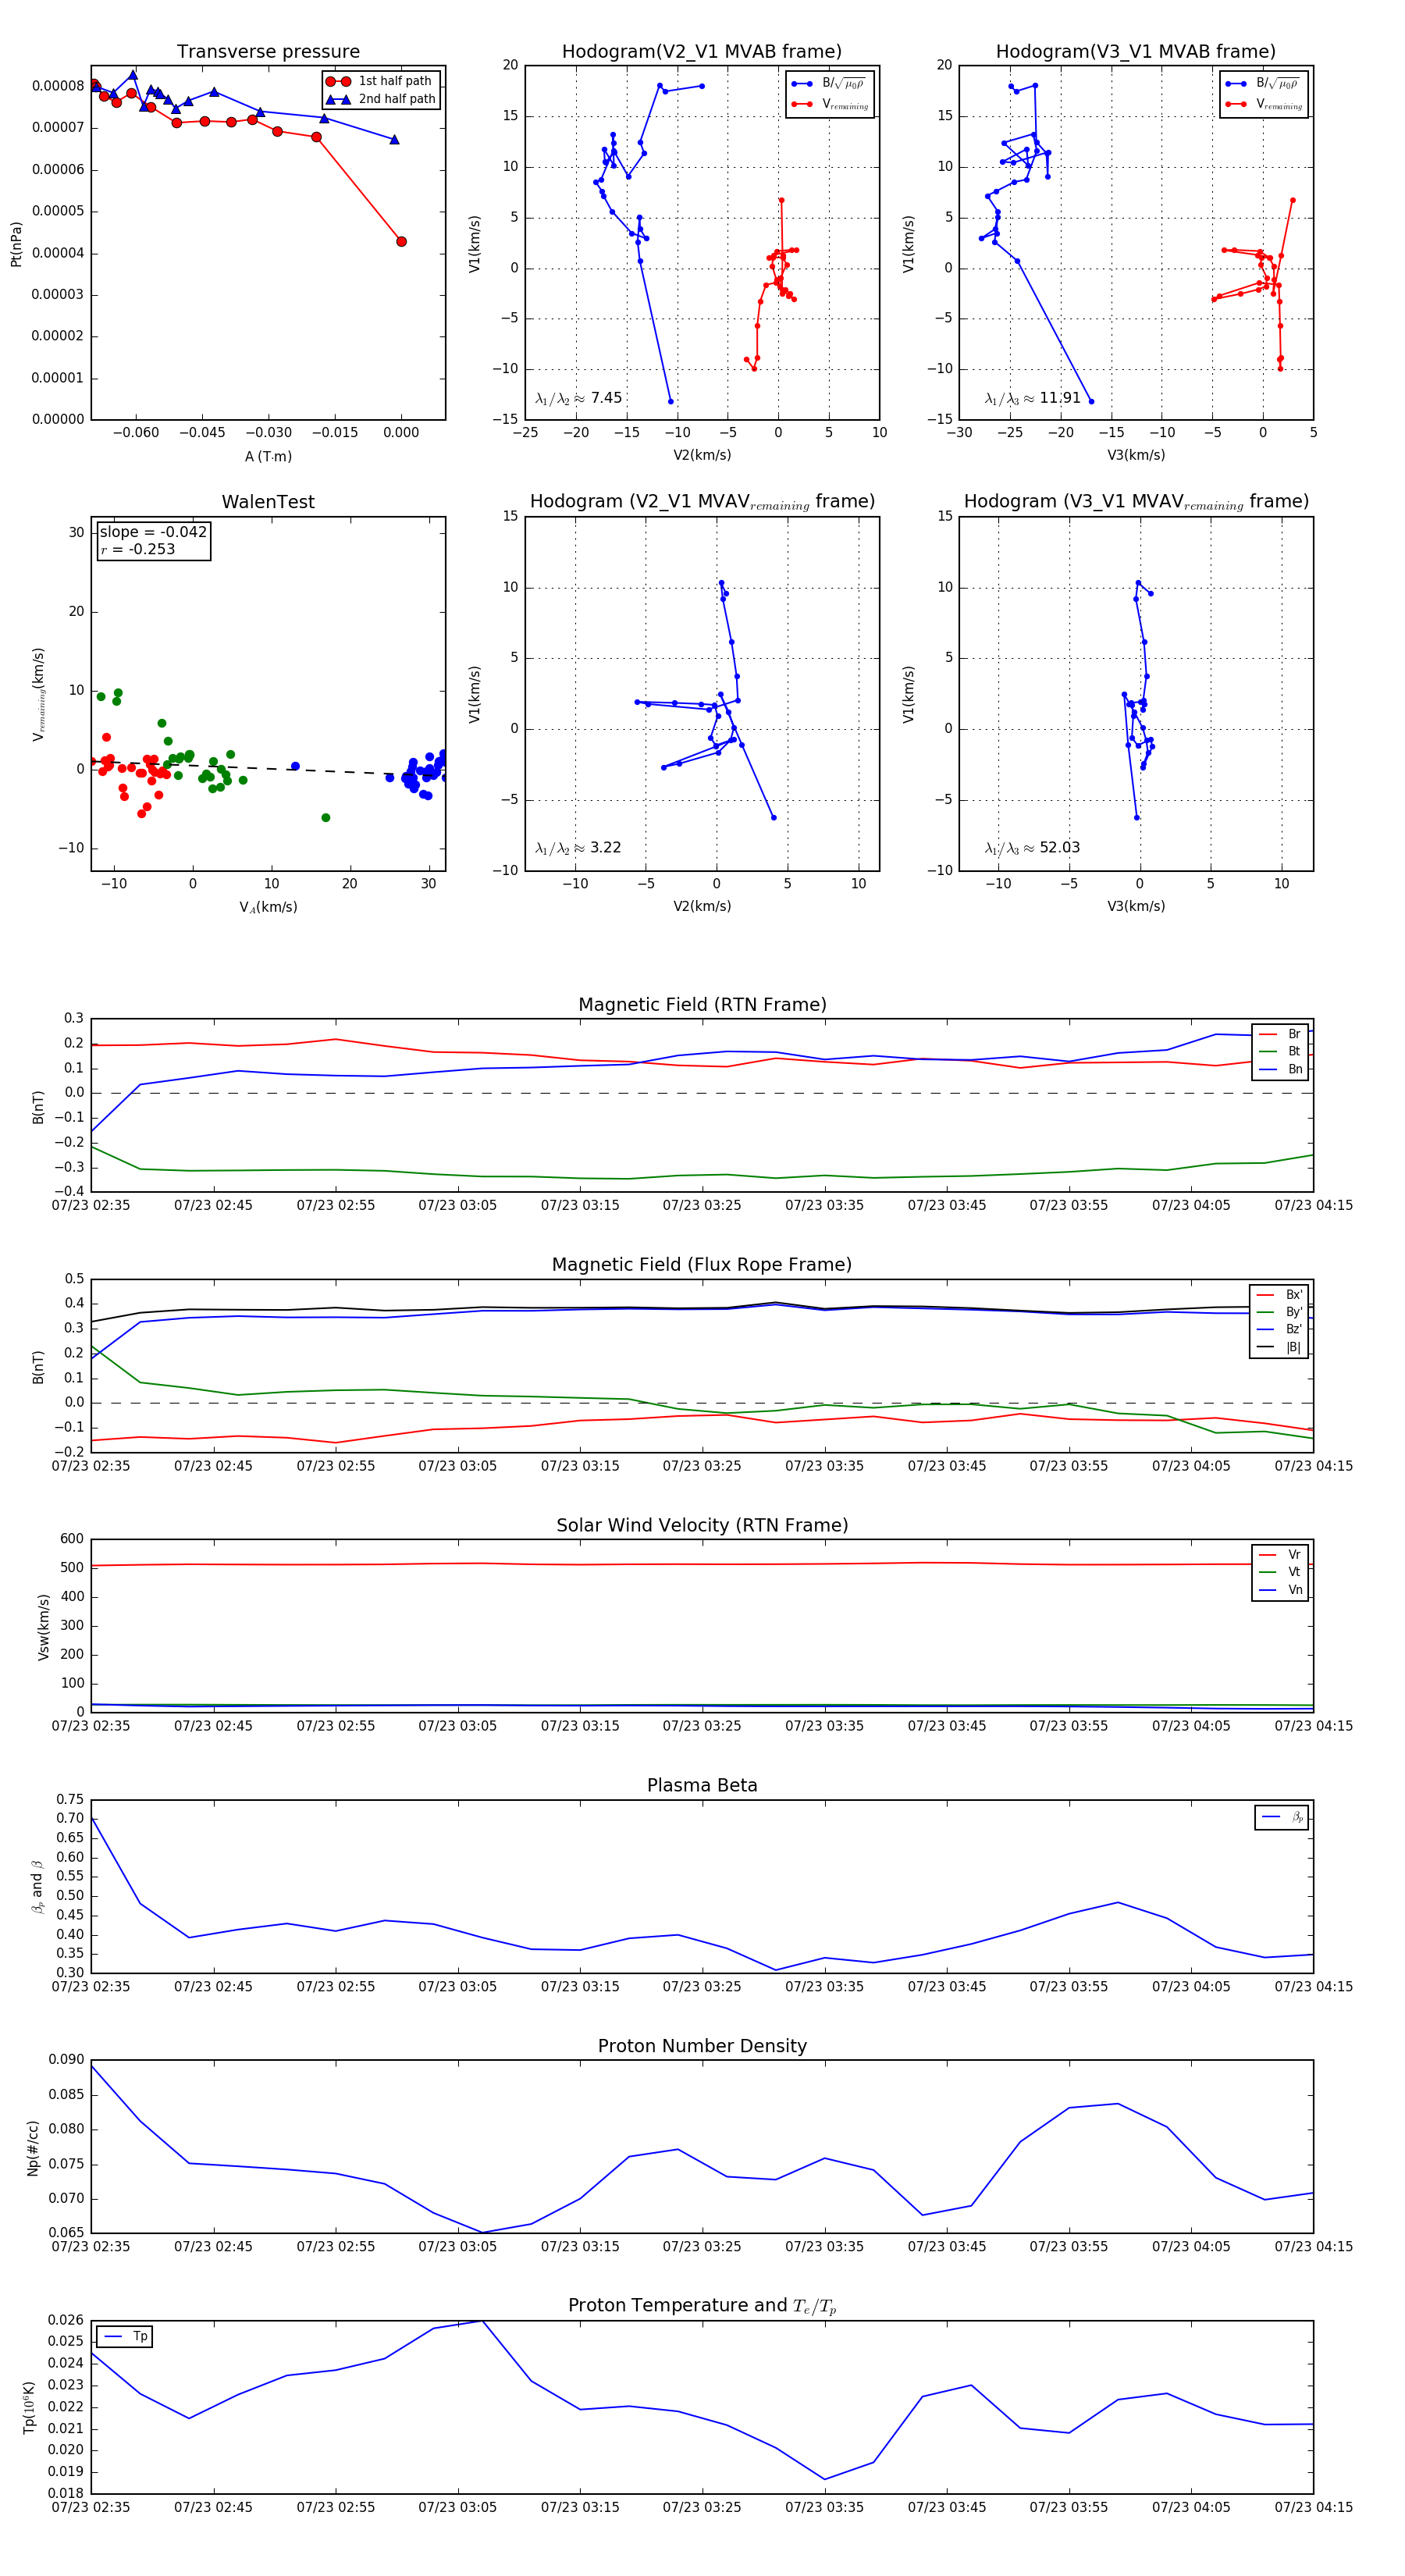Click the 'Bt' legend entry
The image size is (1405, 2576).
(1280, 1052)
